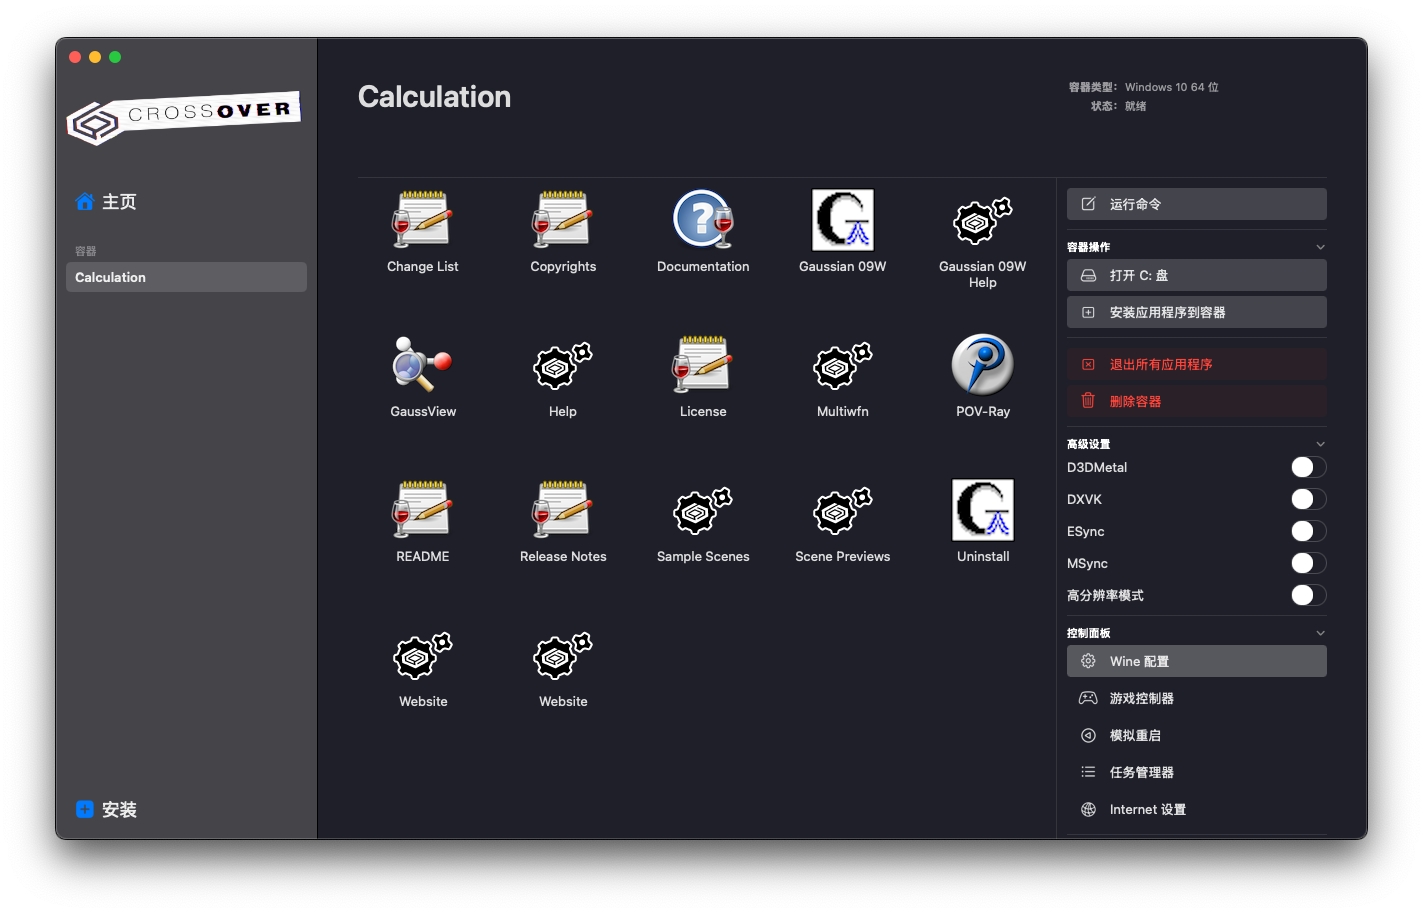The image size is (1423, 913).
Task: Open the Change List notepad icon
Action: 422,220
